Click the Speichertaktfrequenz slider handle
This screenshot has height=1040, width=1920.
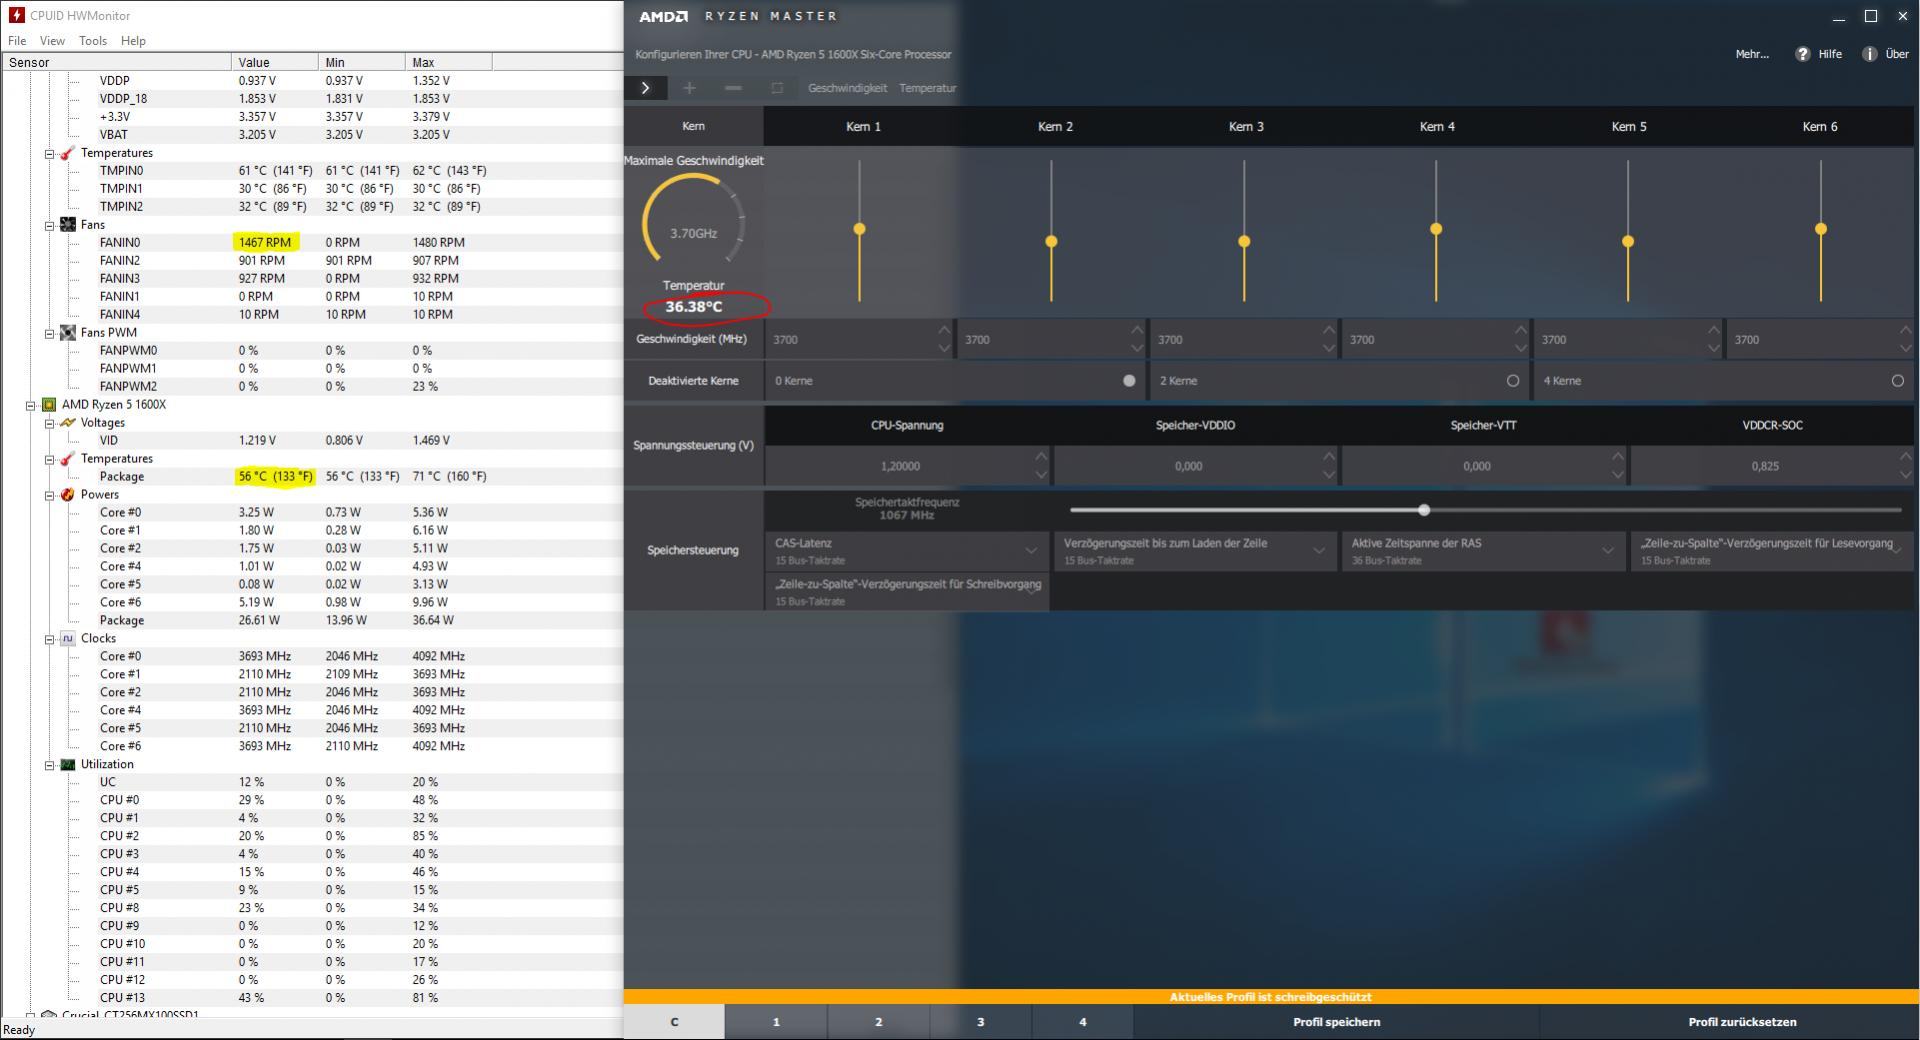coord(1424,510)
